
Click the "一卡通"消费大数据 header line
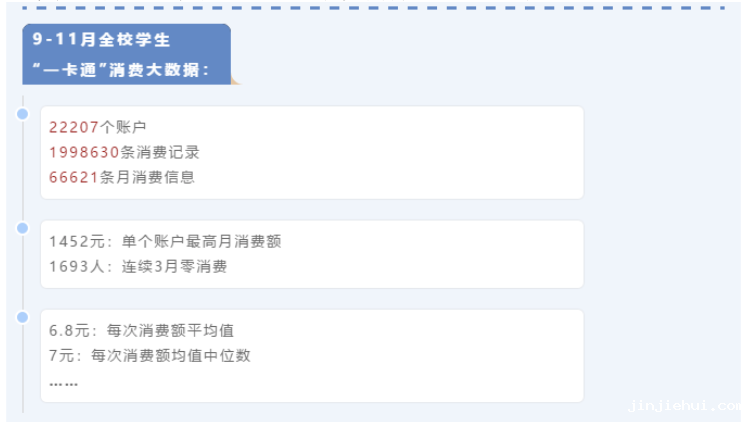click(121, 71)
